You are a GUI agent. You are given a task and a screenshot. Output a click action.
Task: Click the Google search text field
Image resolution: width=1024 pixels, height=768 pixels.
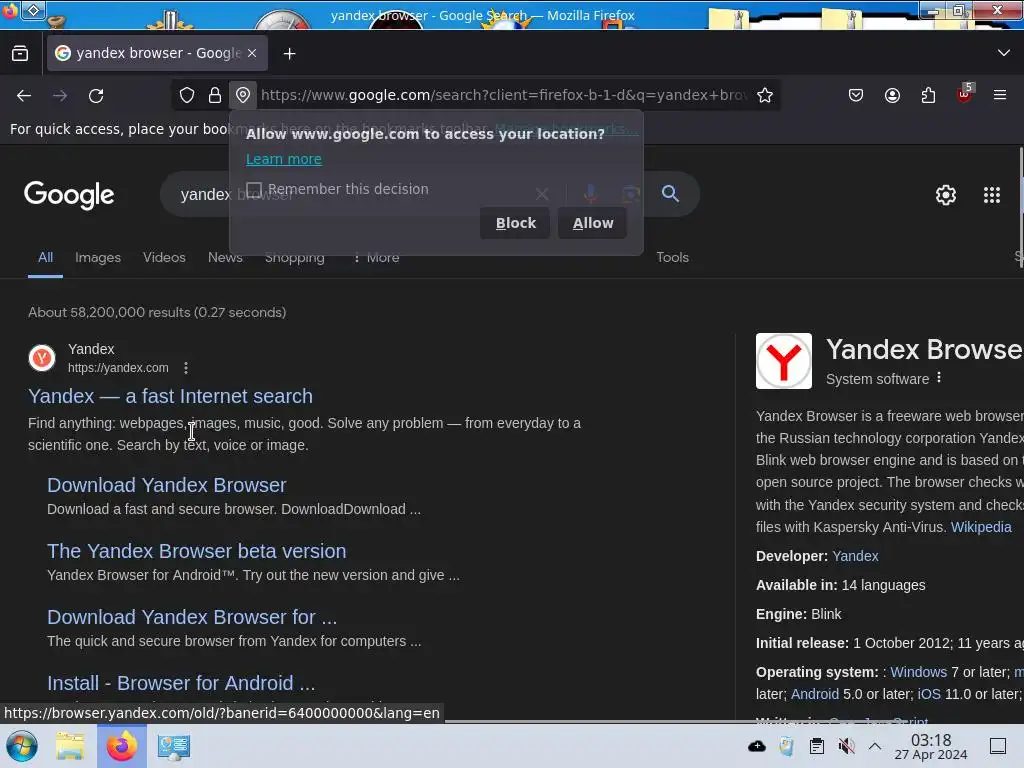click(353, 194)
